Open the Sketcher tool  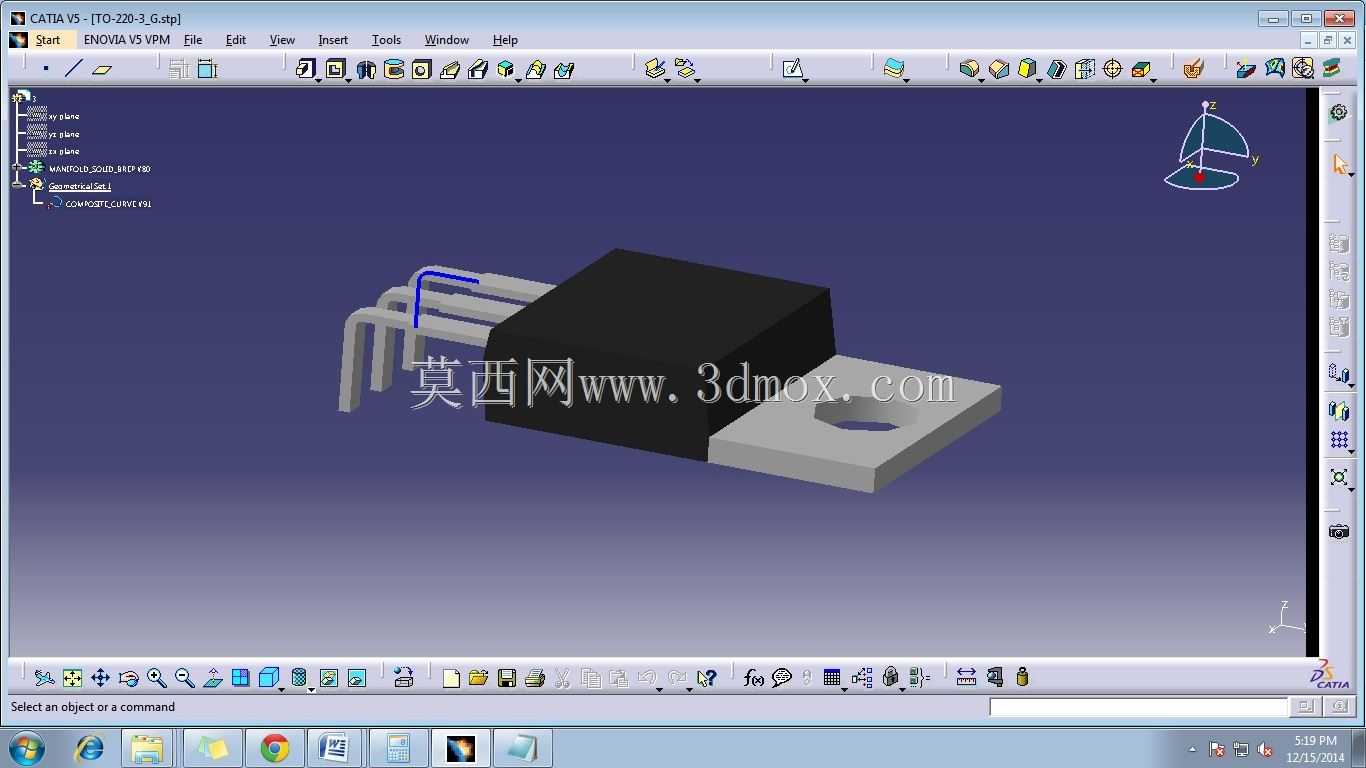792,69
